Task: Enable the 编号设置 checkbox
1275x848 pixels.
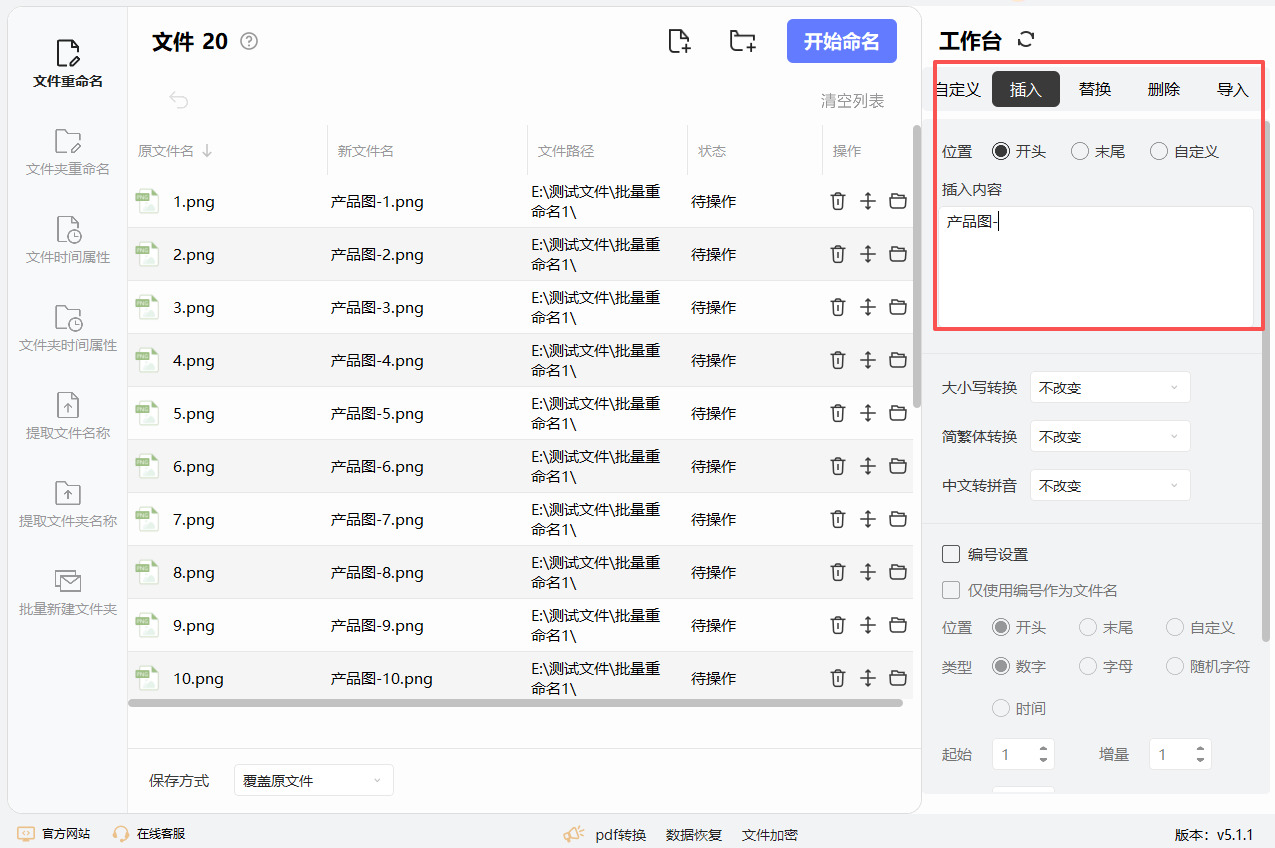Action: tap(952, 554)
